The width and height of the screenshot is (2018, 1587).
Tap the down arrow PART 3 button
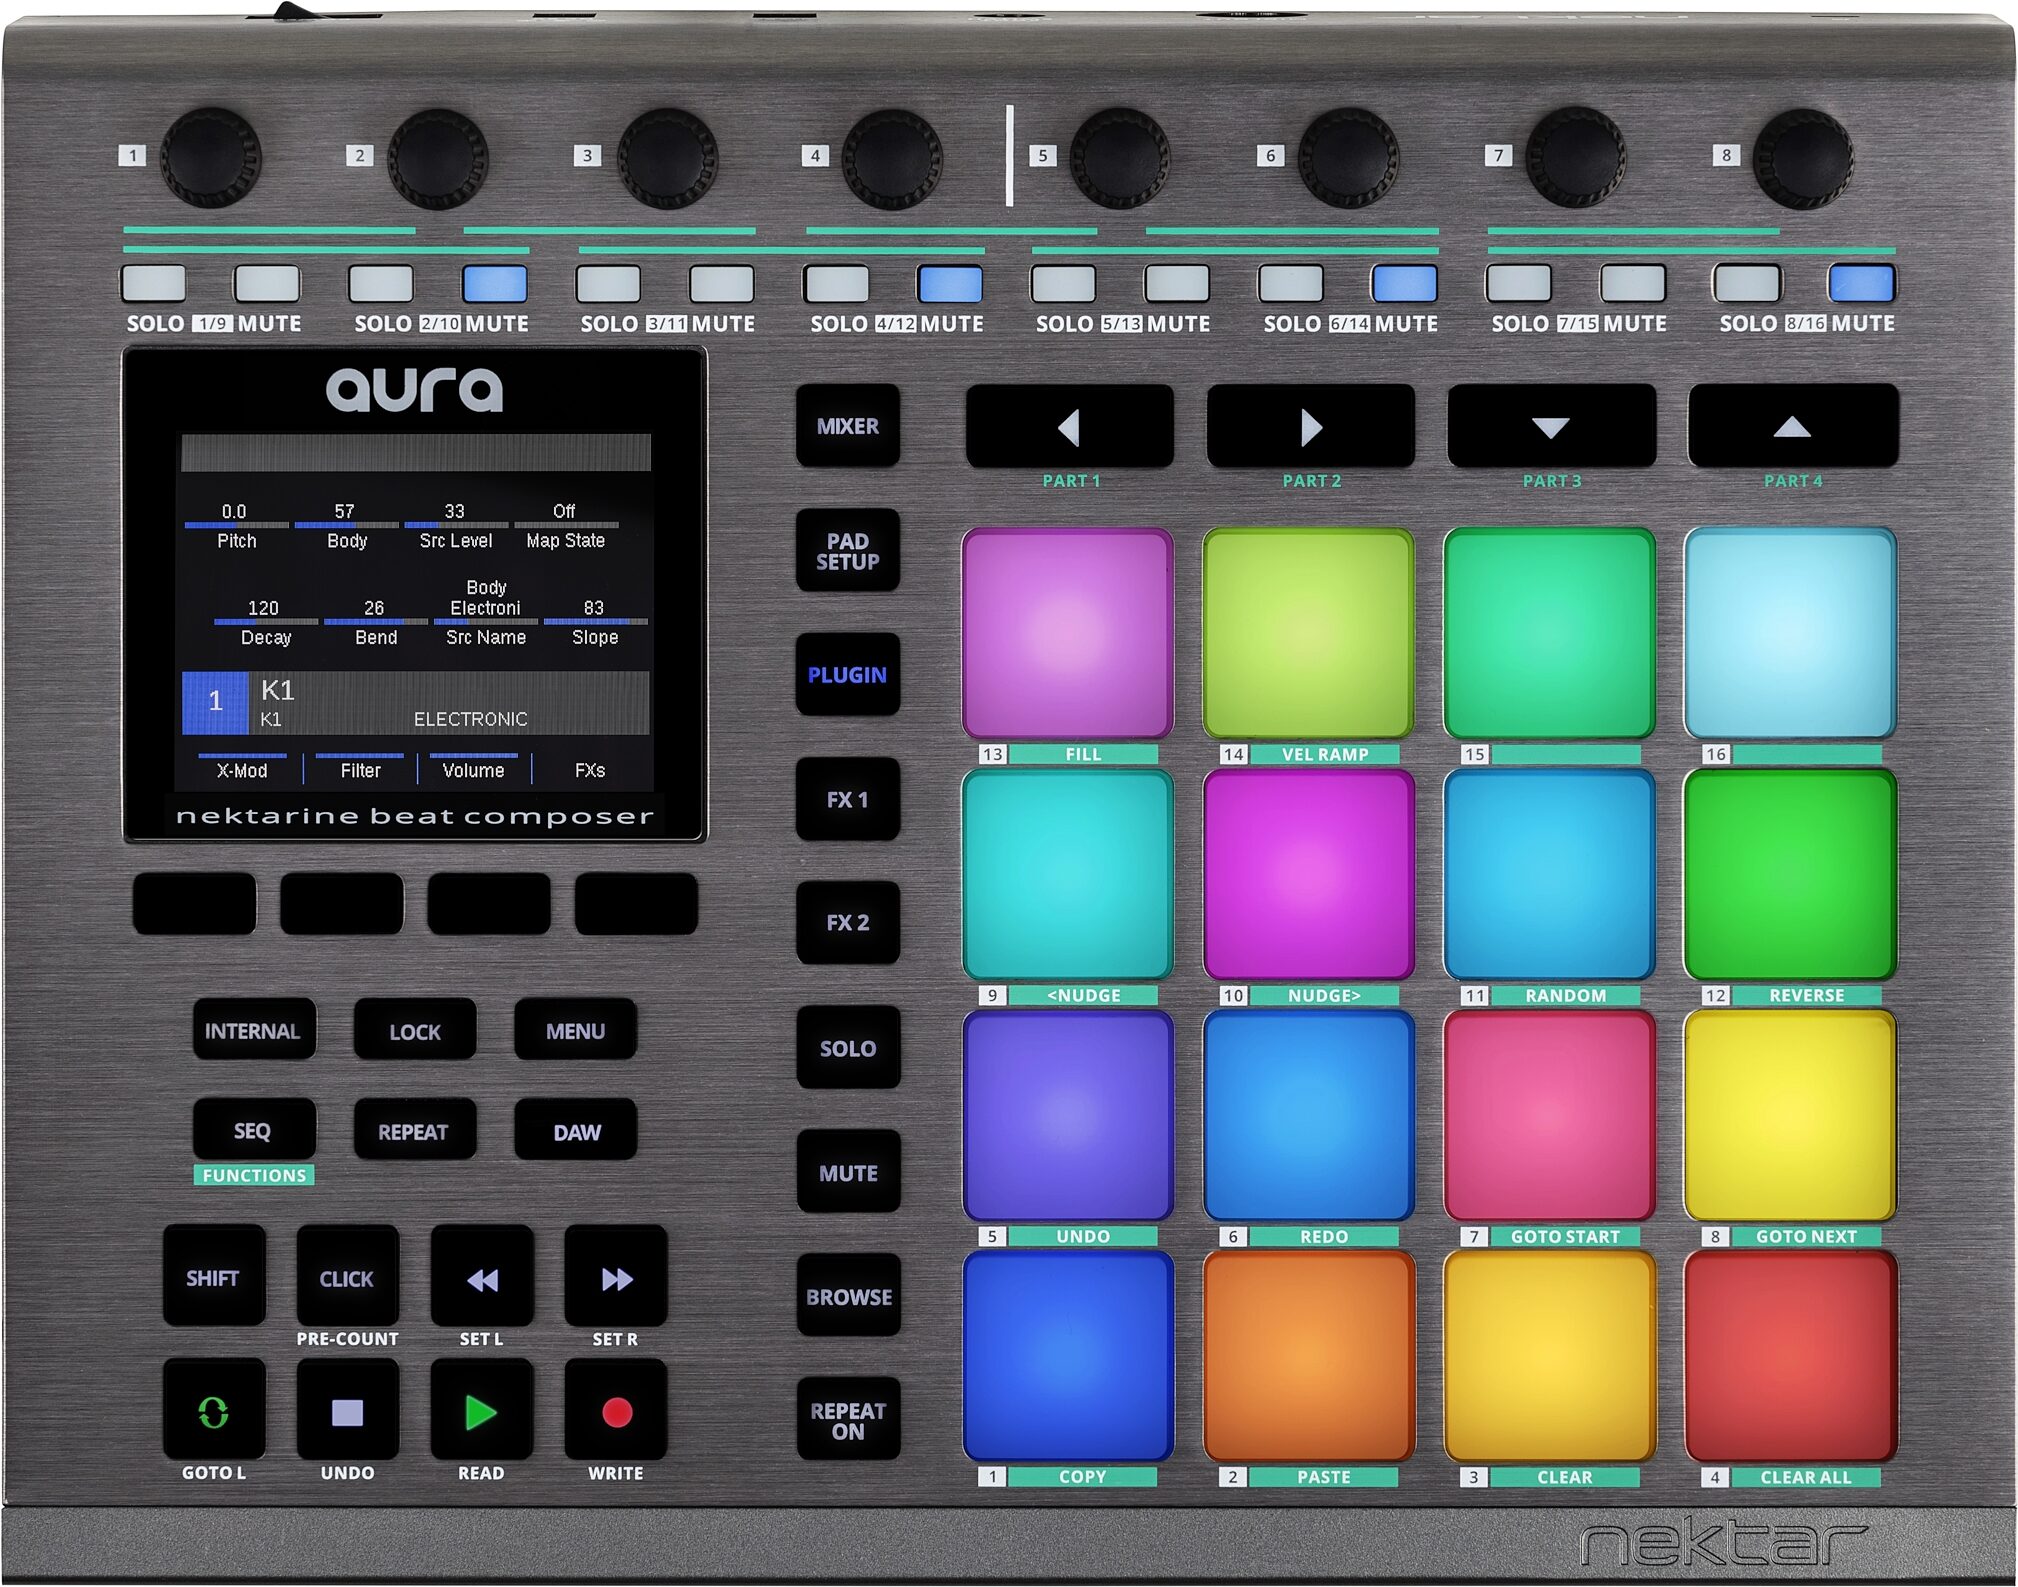1551,427
